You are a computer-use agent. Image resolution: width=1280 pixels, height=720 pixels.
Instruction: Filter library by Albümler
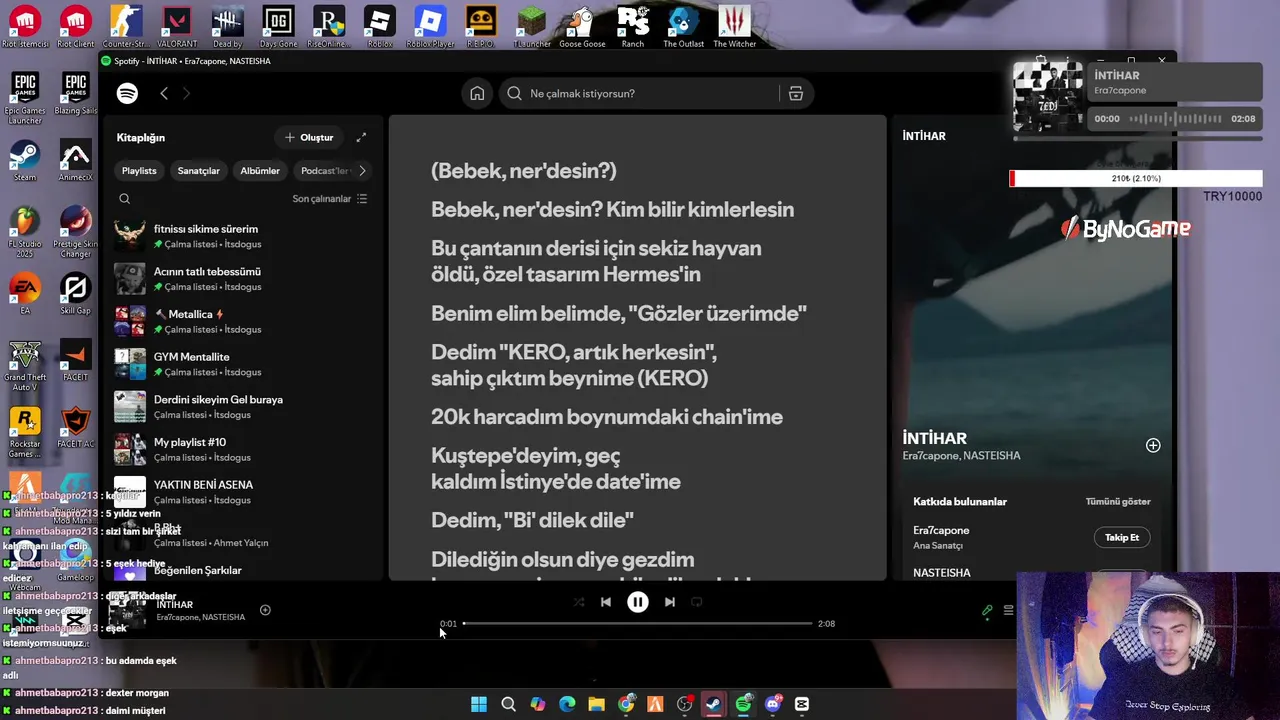tap(260, 171)
